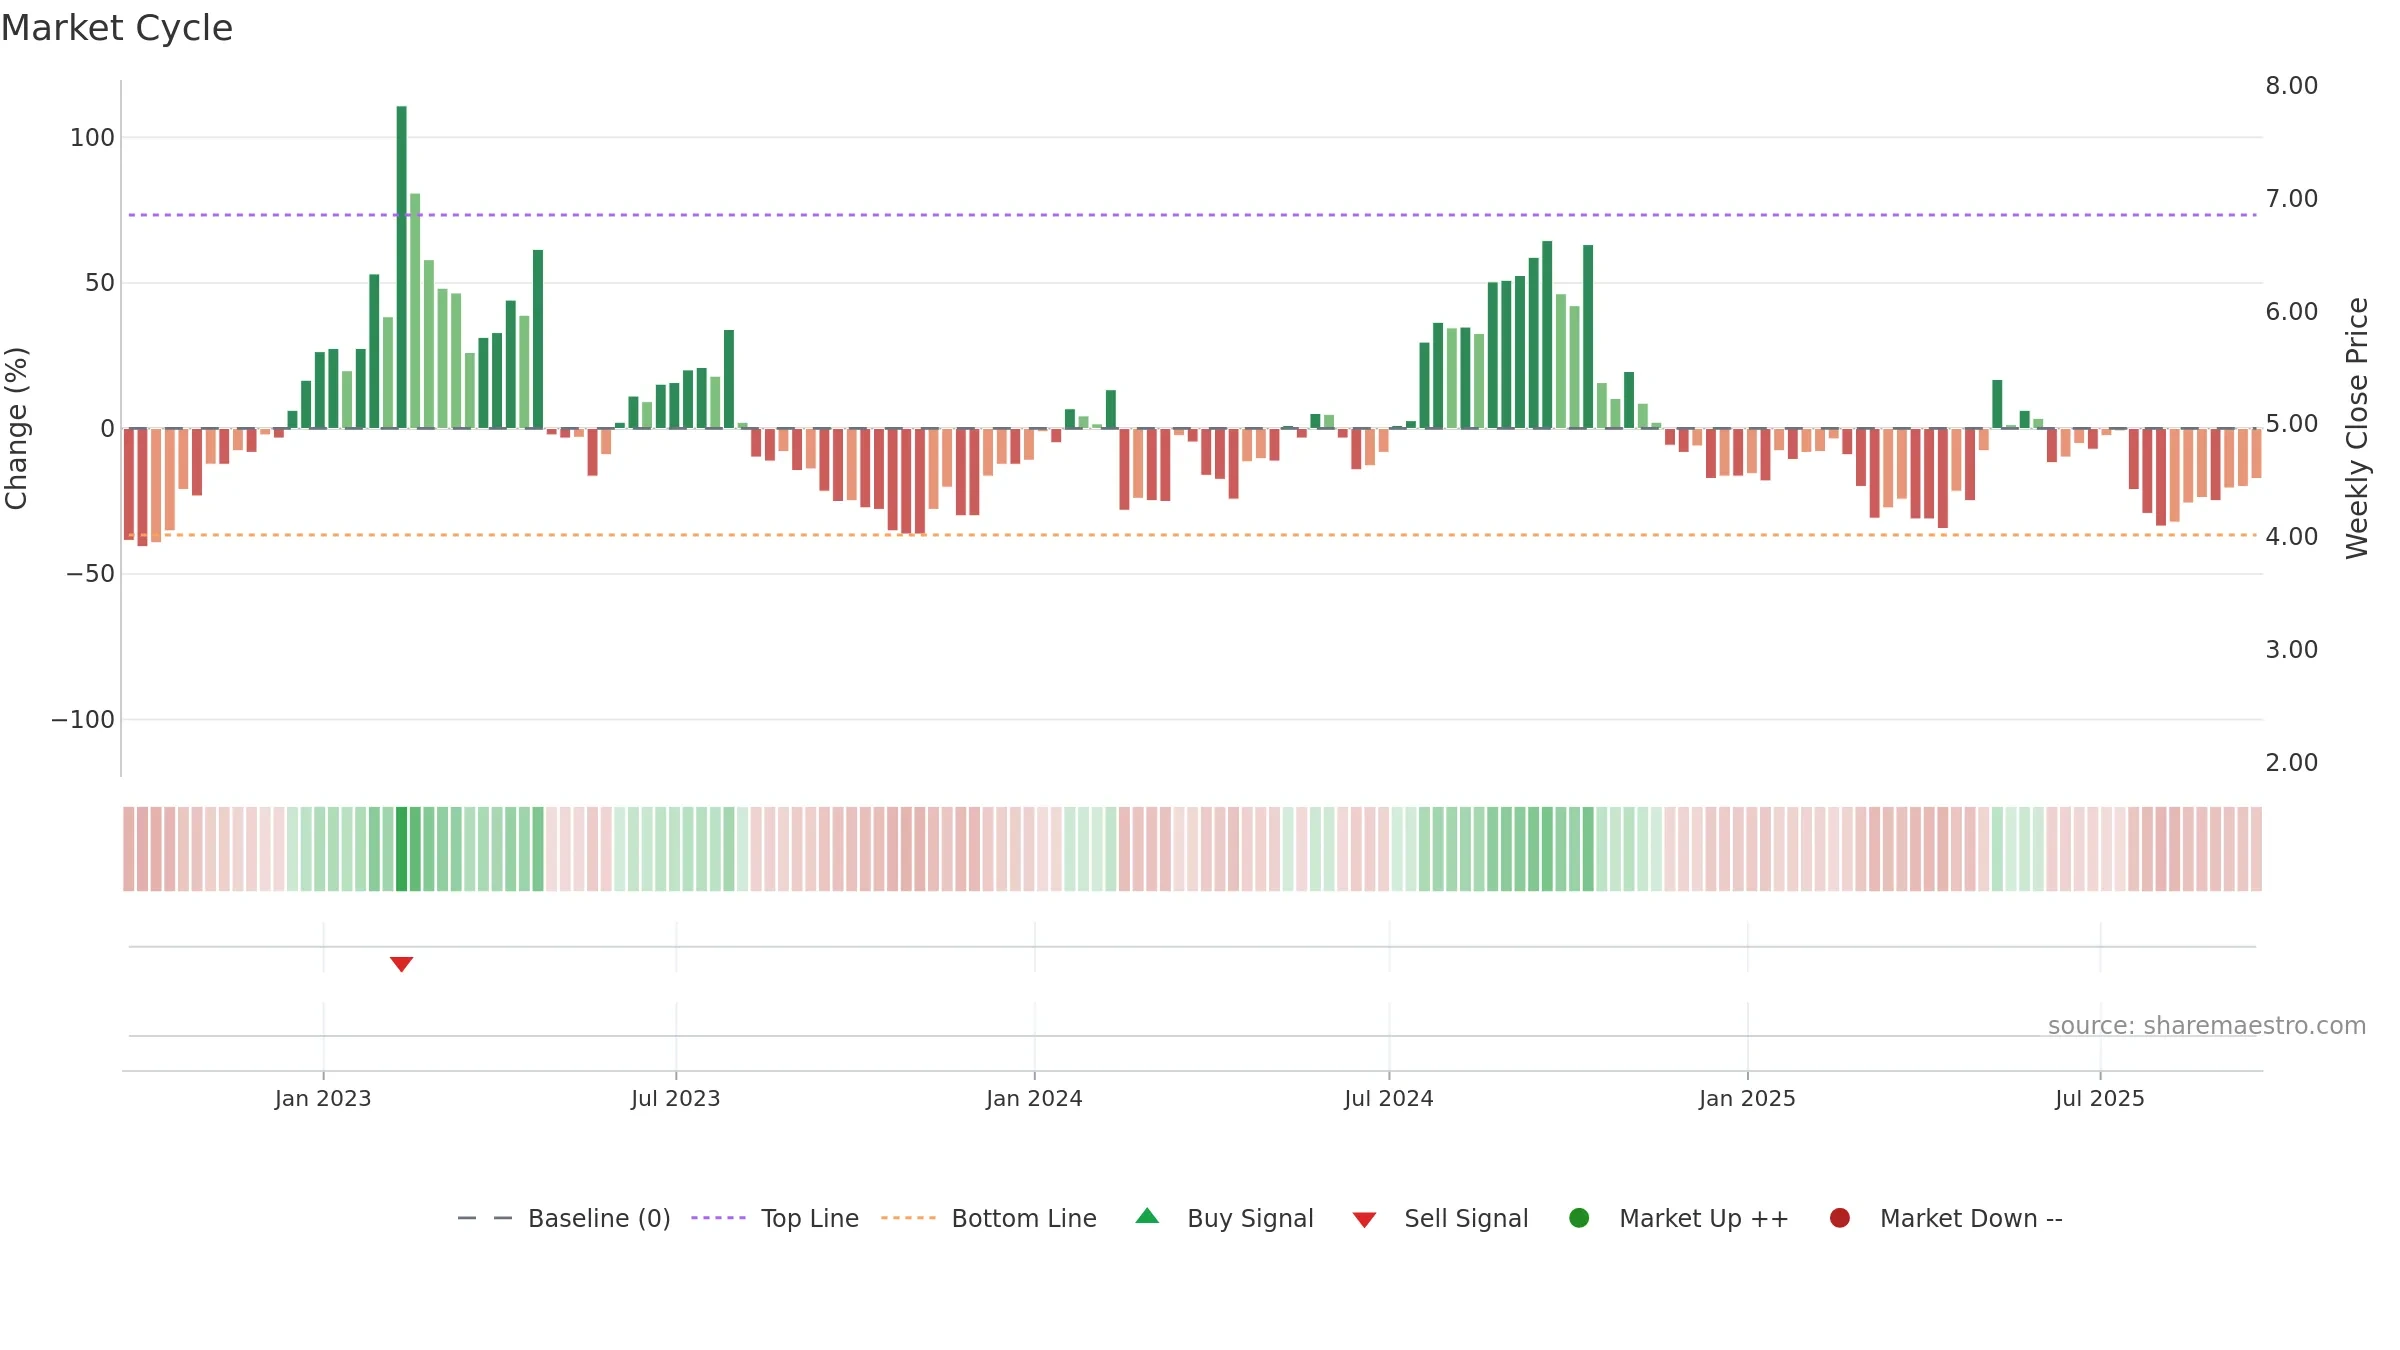Click the 8.00 tick on right axis

pos(2292,86)
